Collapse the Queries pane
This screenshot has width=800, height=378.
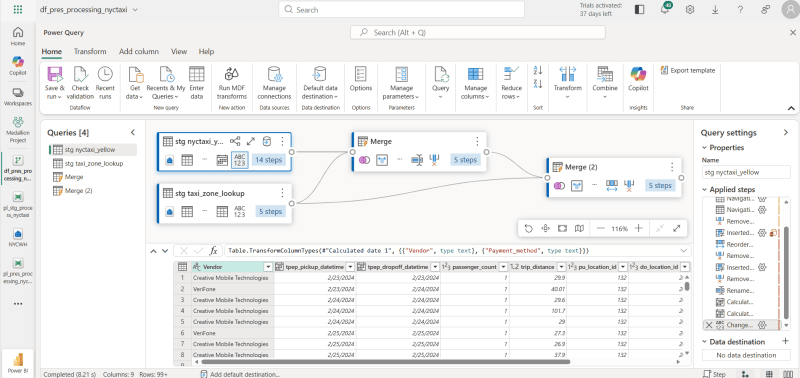pos(133,133)
